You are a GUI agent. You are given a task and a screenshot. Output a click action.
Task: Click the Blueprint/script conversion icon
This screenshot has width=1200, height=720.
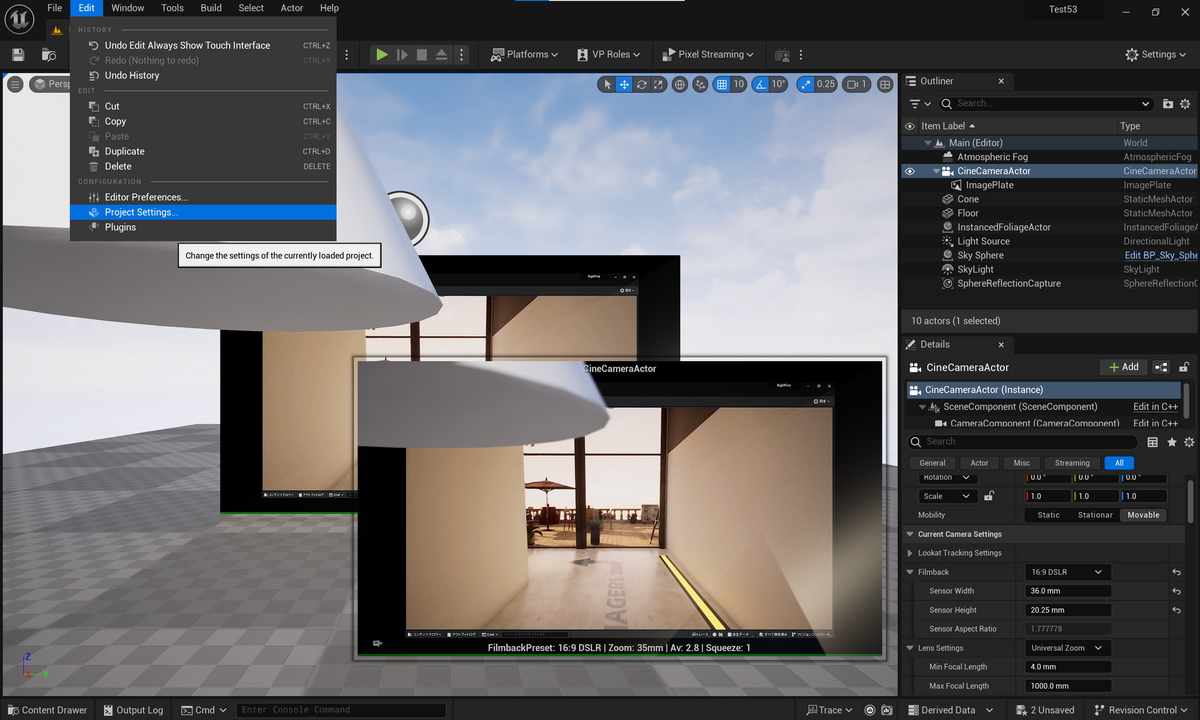tap(1161, 367)
